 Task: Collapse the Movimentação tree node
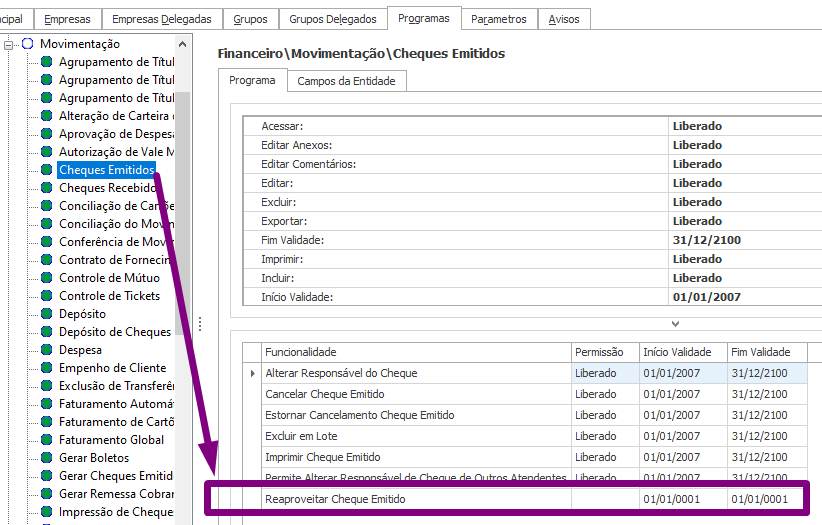(x=10, y=44)
